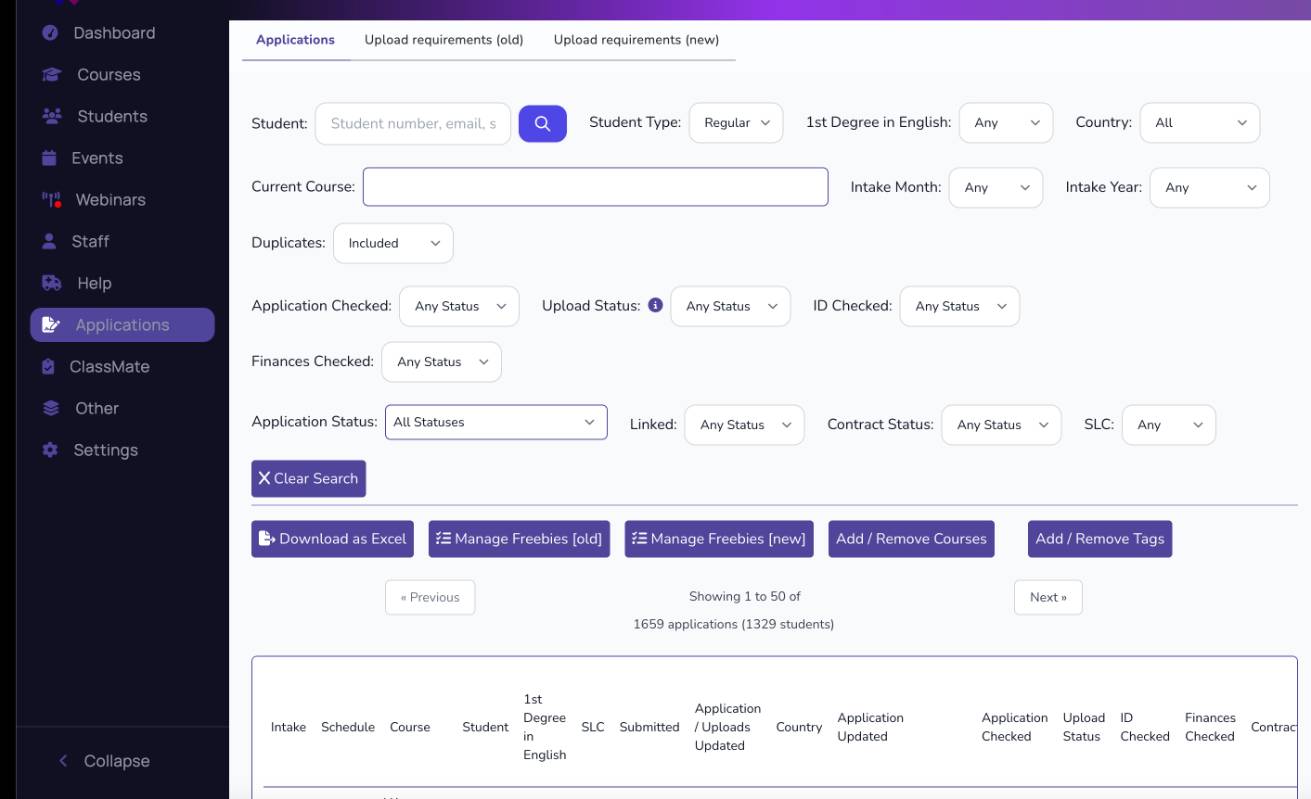Open the Finances Checked status dropdown
This screenshot has width=1311, height=799.
point(441,362)
